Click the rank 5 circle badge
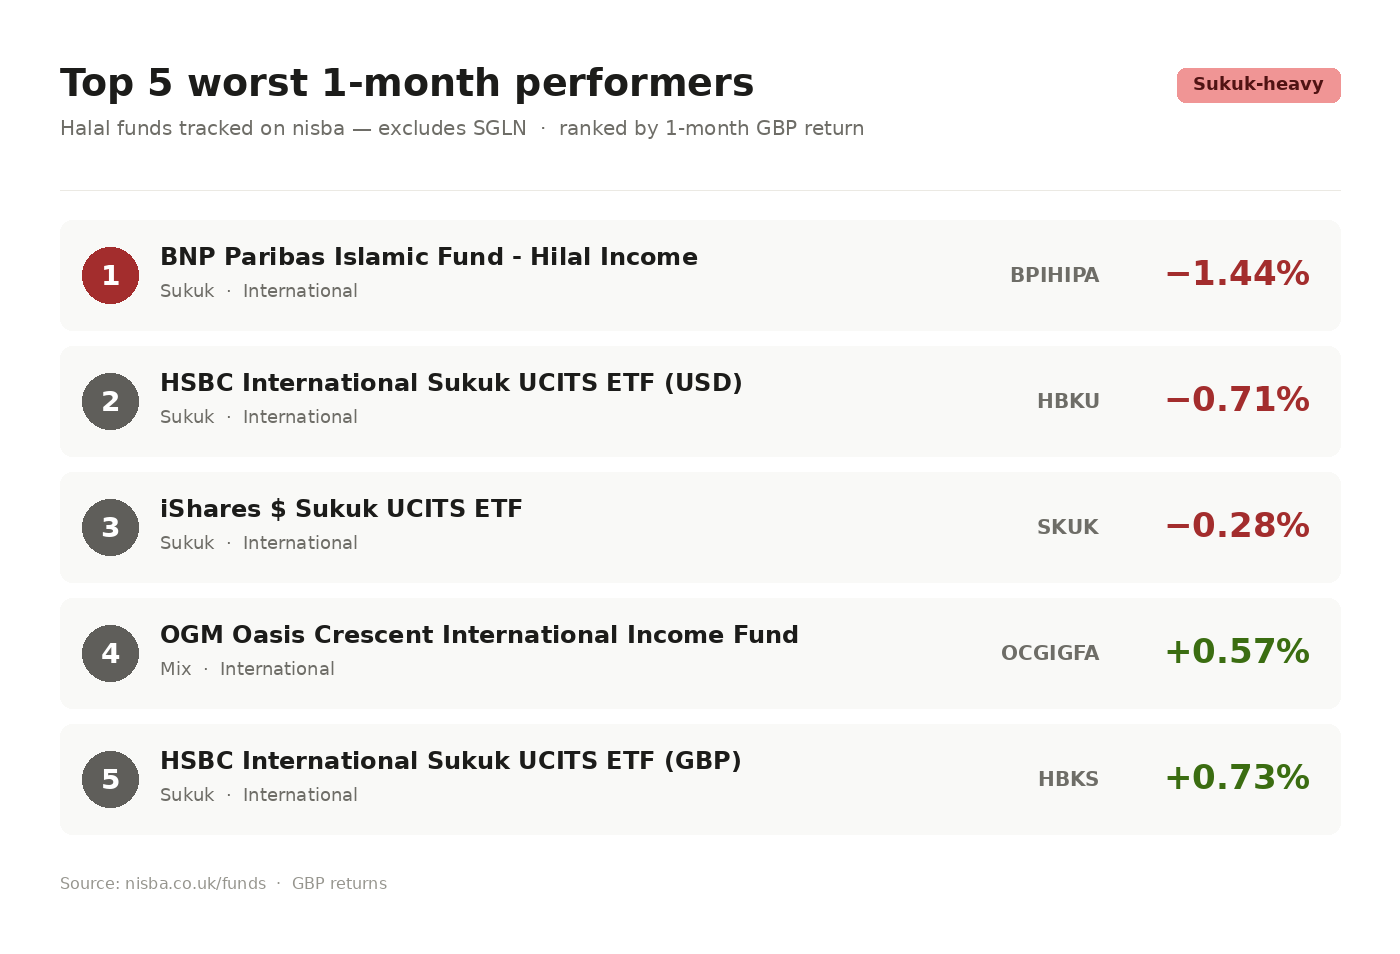The image size is (1400, 954). tap(110, 780)
